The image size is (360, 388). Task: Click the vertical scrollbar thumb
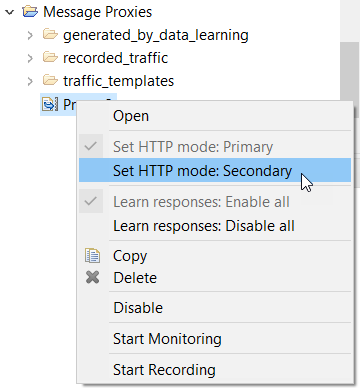[x=349, y=72]
